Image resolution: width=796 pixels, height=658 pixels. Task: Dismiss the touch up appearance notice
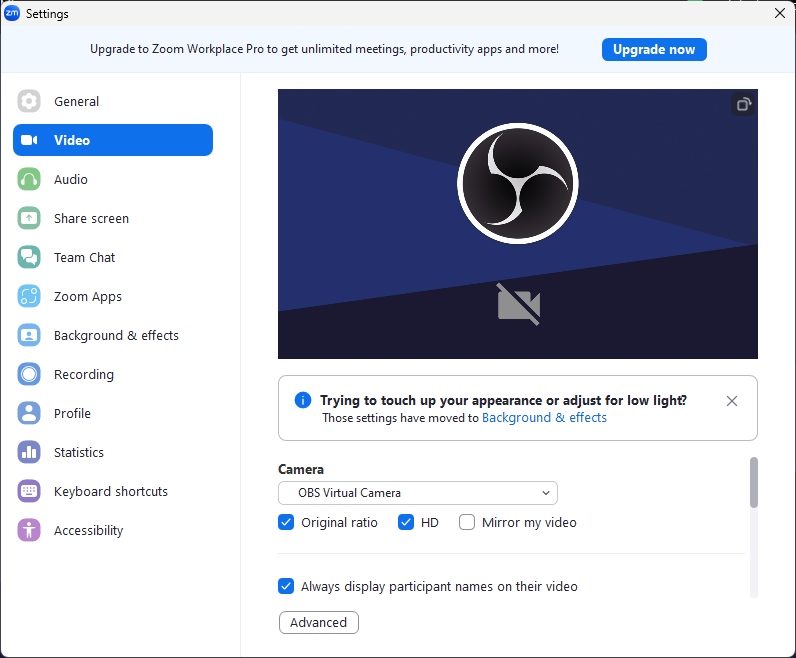[x=732, y=401]
